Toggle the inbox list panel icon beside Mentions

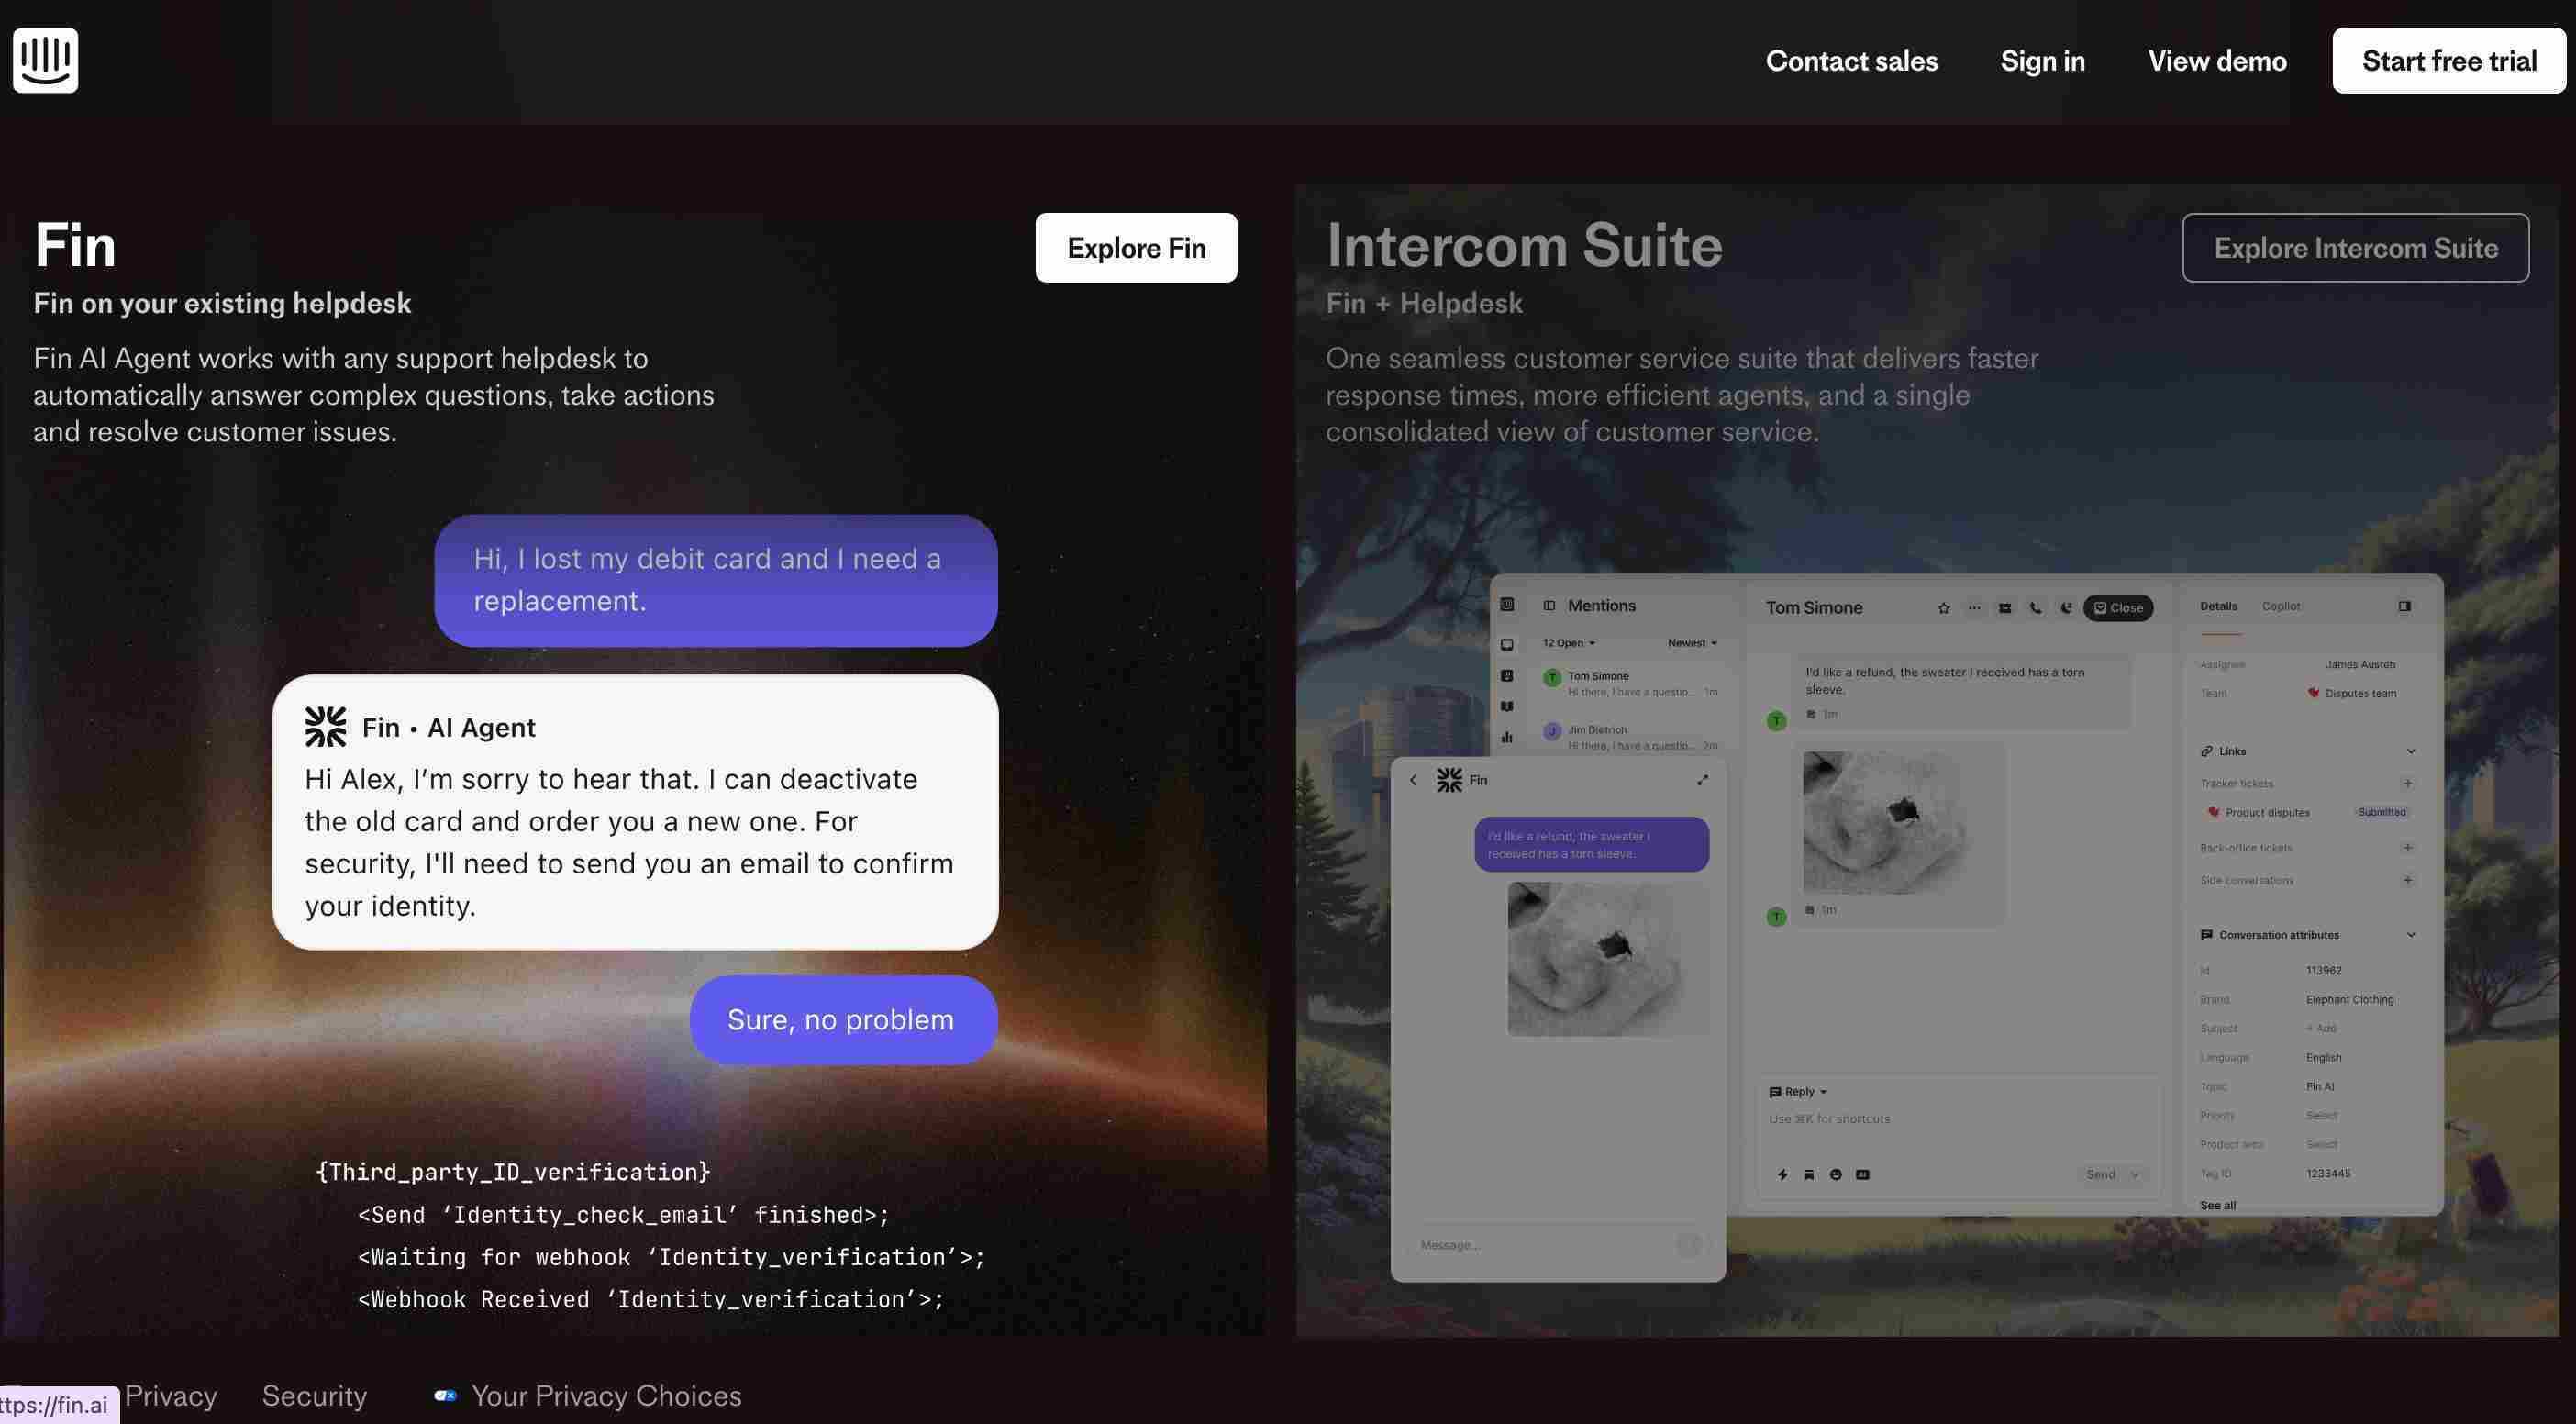pos(1549,606)
